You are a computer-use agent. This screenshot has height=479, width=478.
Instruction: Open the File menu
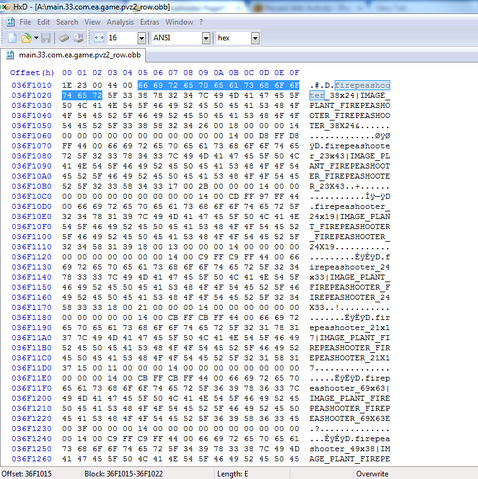click(25, 22)
